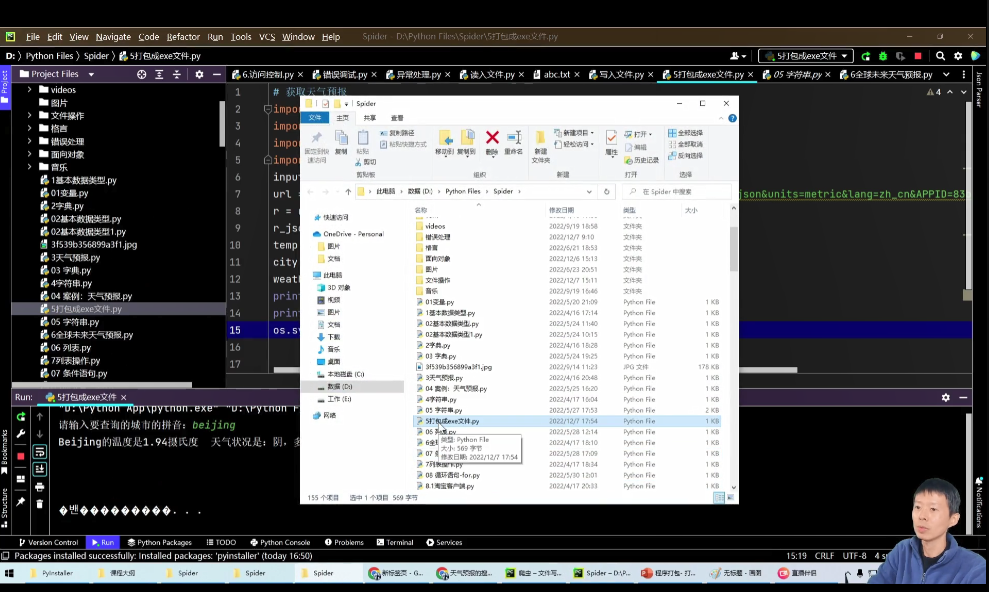
Task: Click the Version Control status bar button
Action: click(50, 542)
